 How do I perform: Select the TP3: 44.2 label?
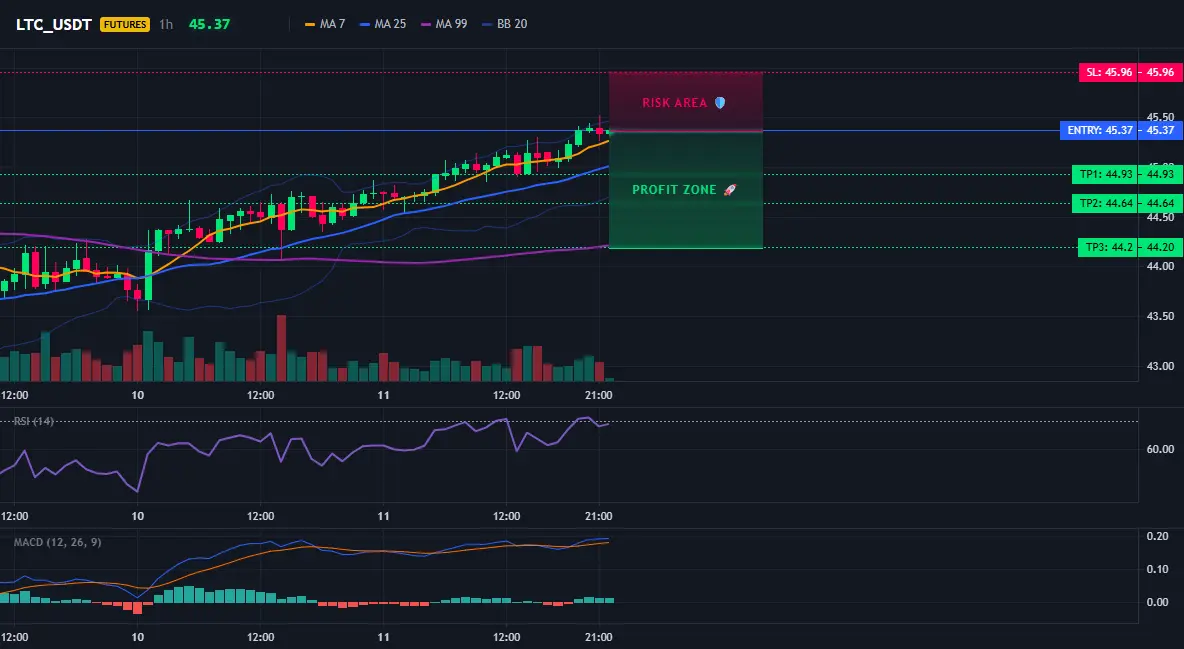[x=1108, y=247]
